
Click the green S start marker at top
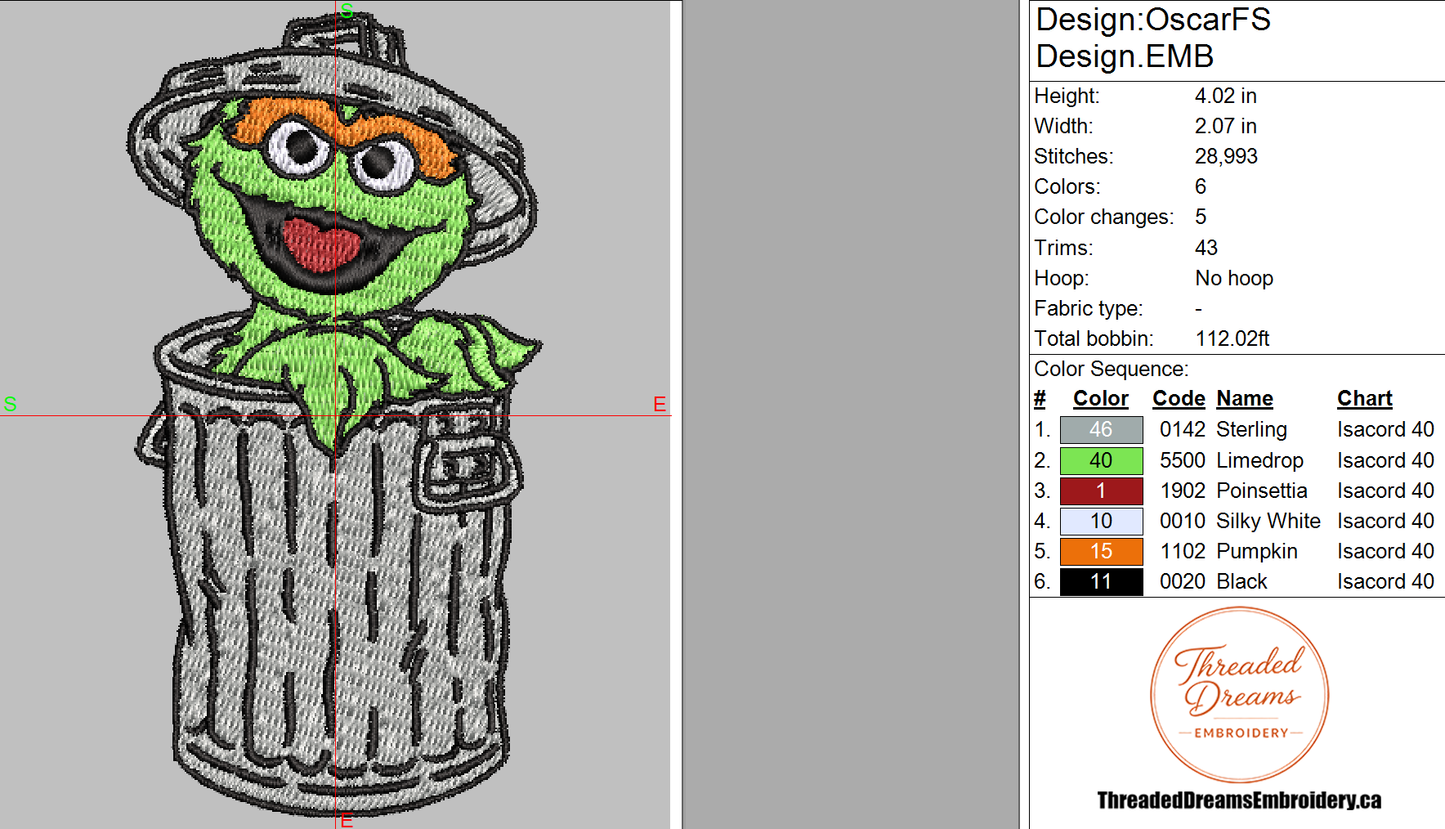click(x=347, y=11)
